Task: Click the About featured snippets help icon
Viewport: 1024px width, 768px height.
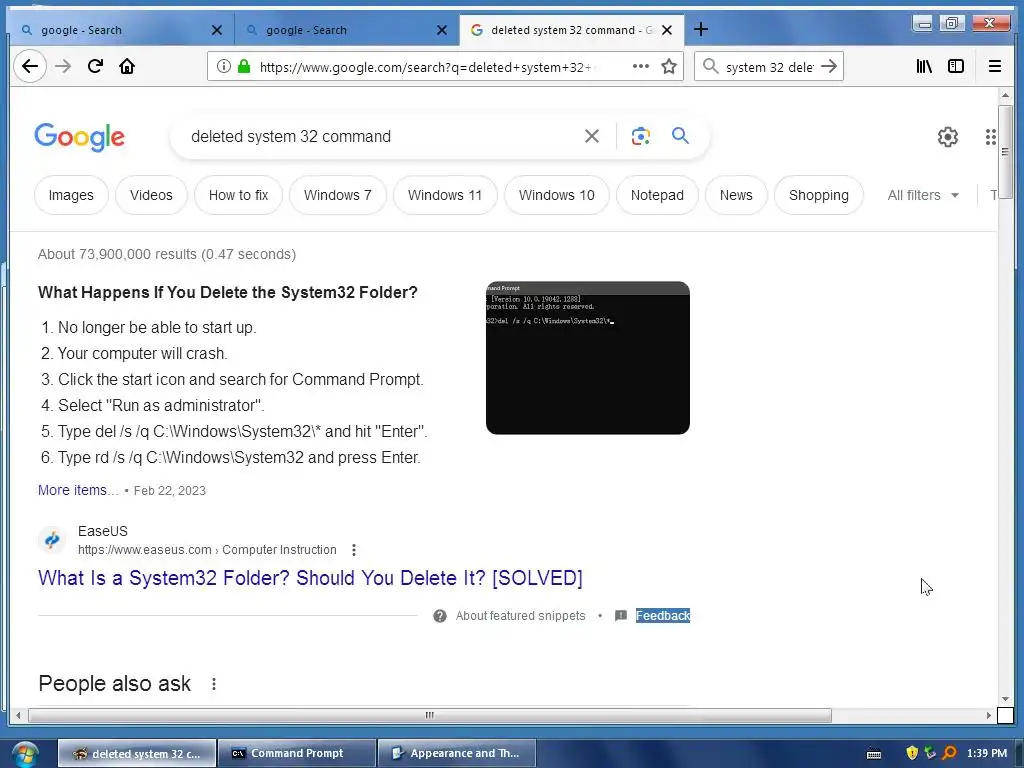Action: coord(440,616)
